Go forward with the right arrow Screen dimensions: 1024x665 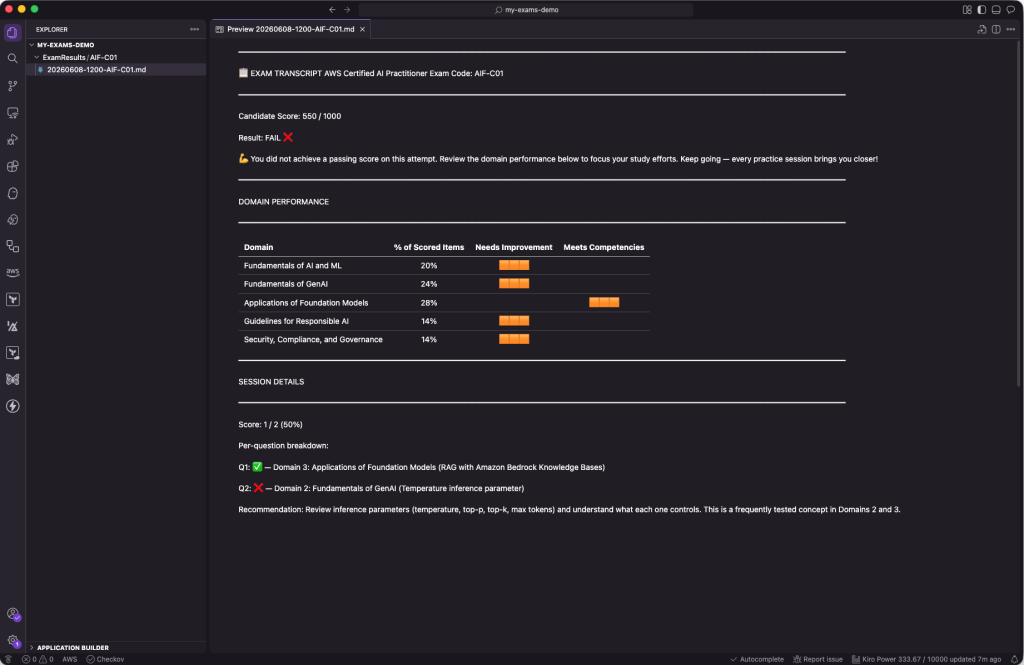347,10
